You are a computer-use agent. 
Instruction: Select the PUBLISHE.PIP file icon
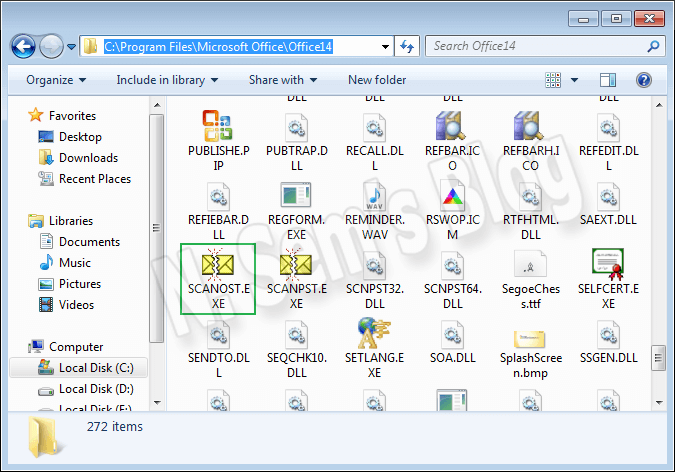pyautogui.click(x=218, y=126)
